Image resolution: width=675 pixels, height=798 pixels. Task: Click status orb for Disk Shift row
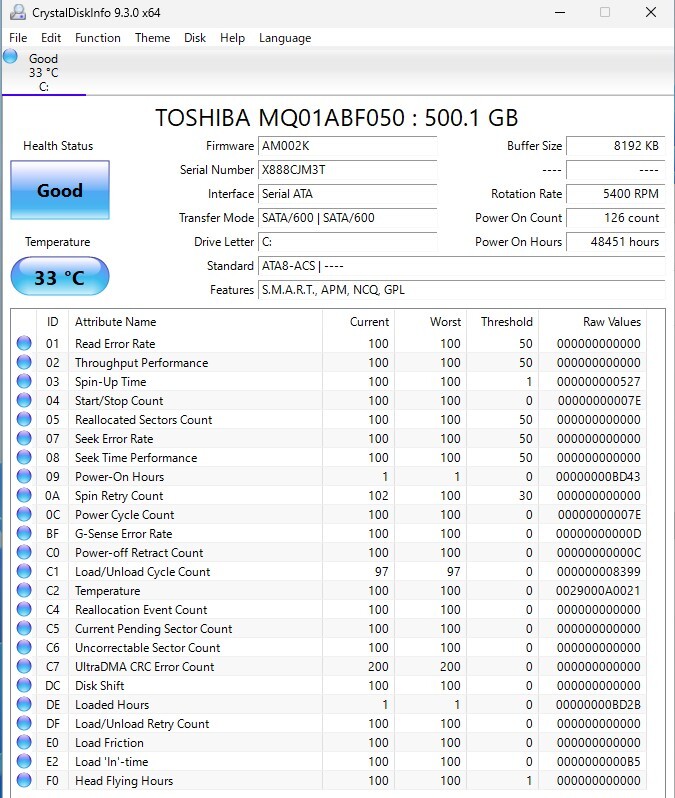point(24,686)
